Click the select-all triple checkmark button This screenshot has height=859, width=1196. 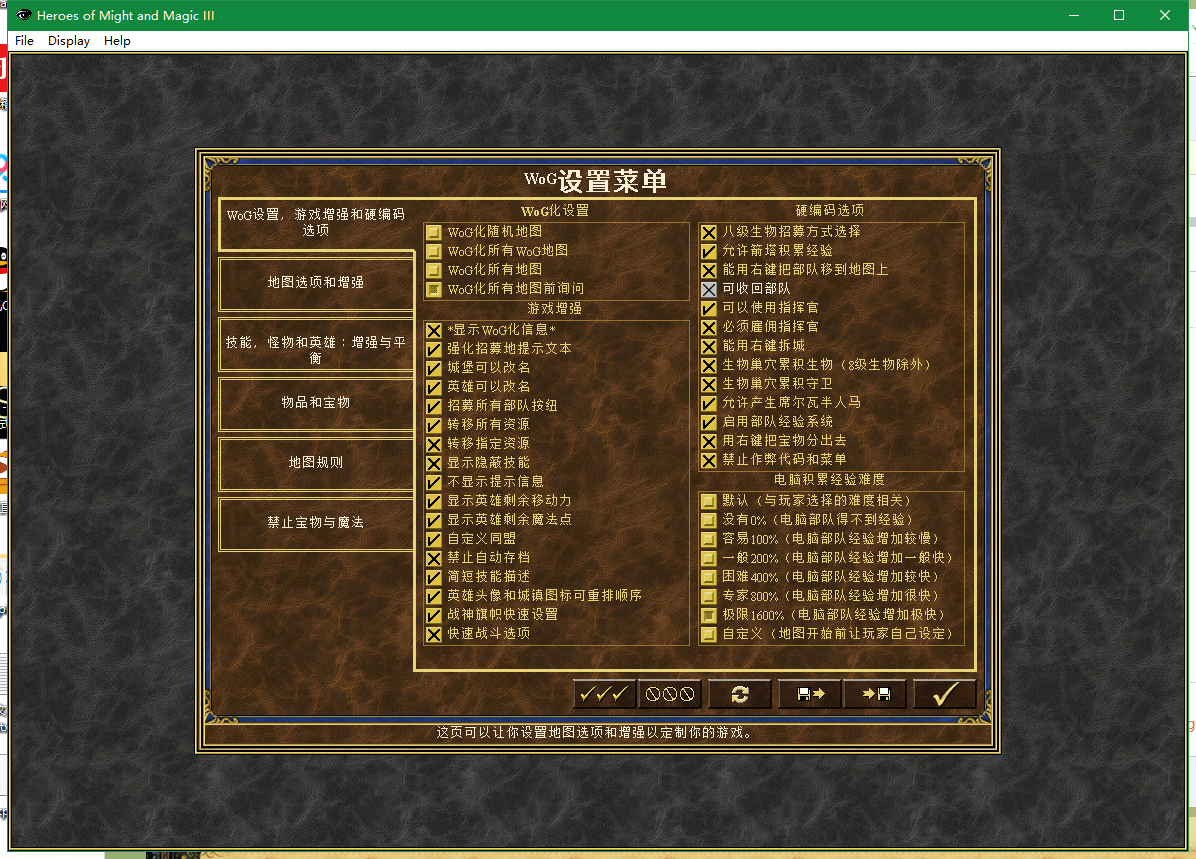coord(604,693)
